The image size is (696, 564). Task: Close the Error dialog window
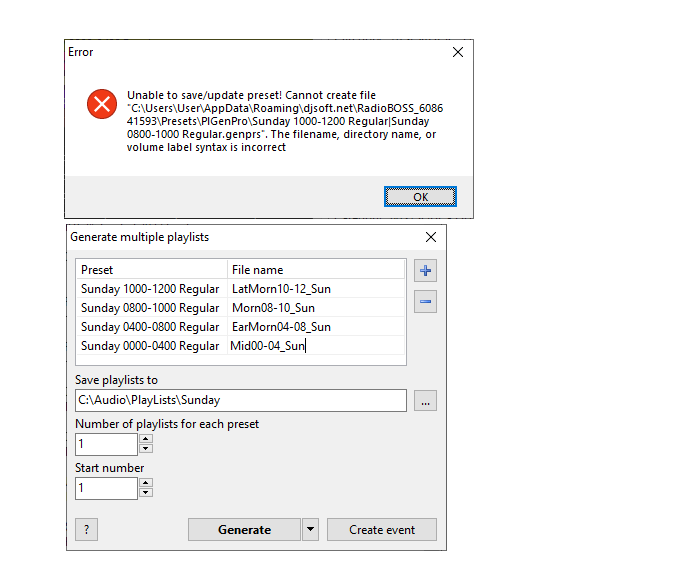[458, 52]
